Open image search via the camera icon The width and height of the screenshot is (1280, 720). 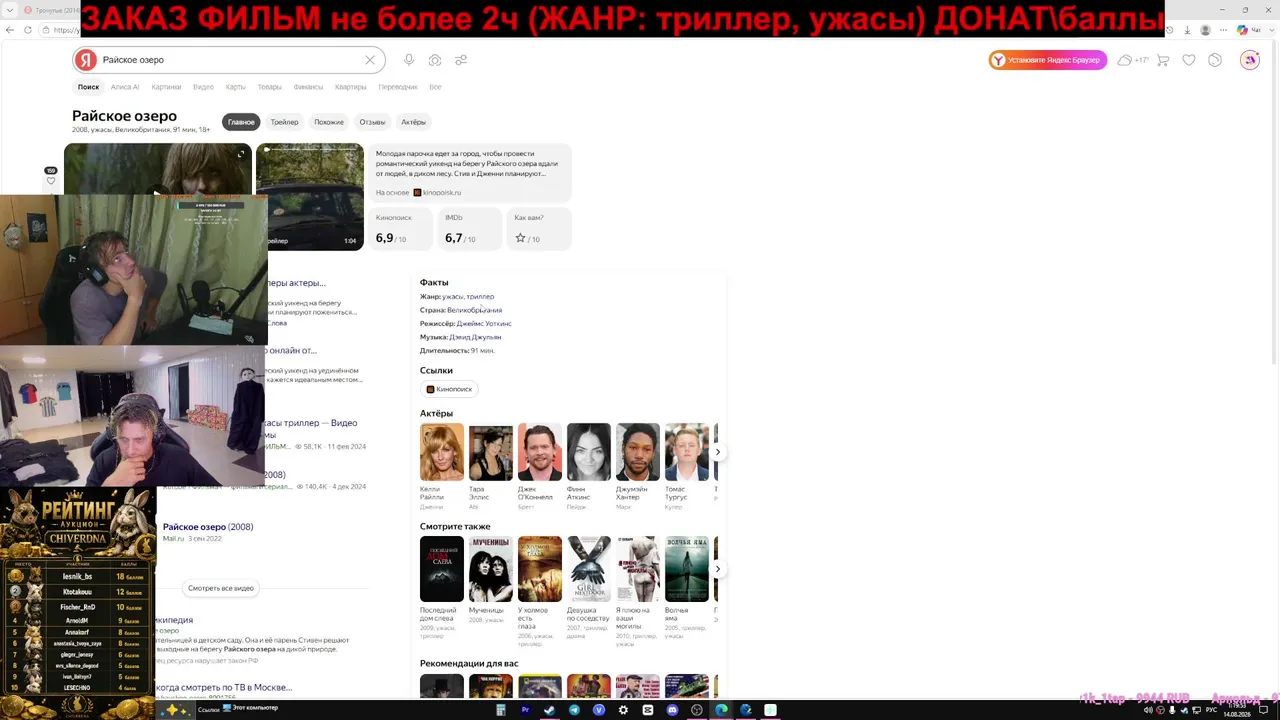tap(435, 60)
